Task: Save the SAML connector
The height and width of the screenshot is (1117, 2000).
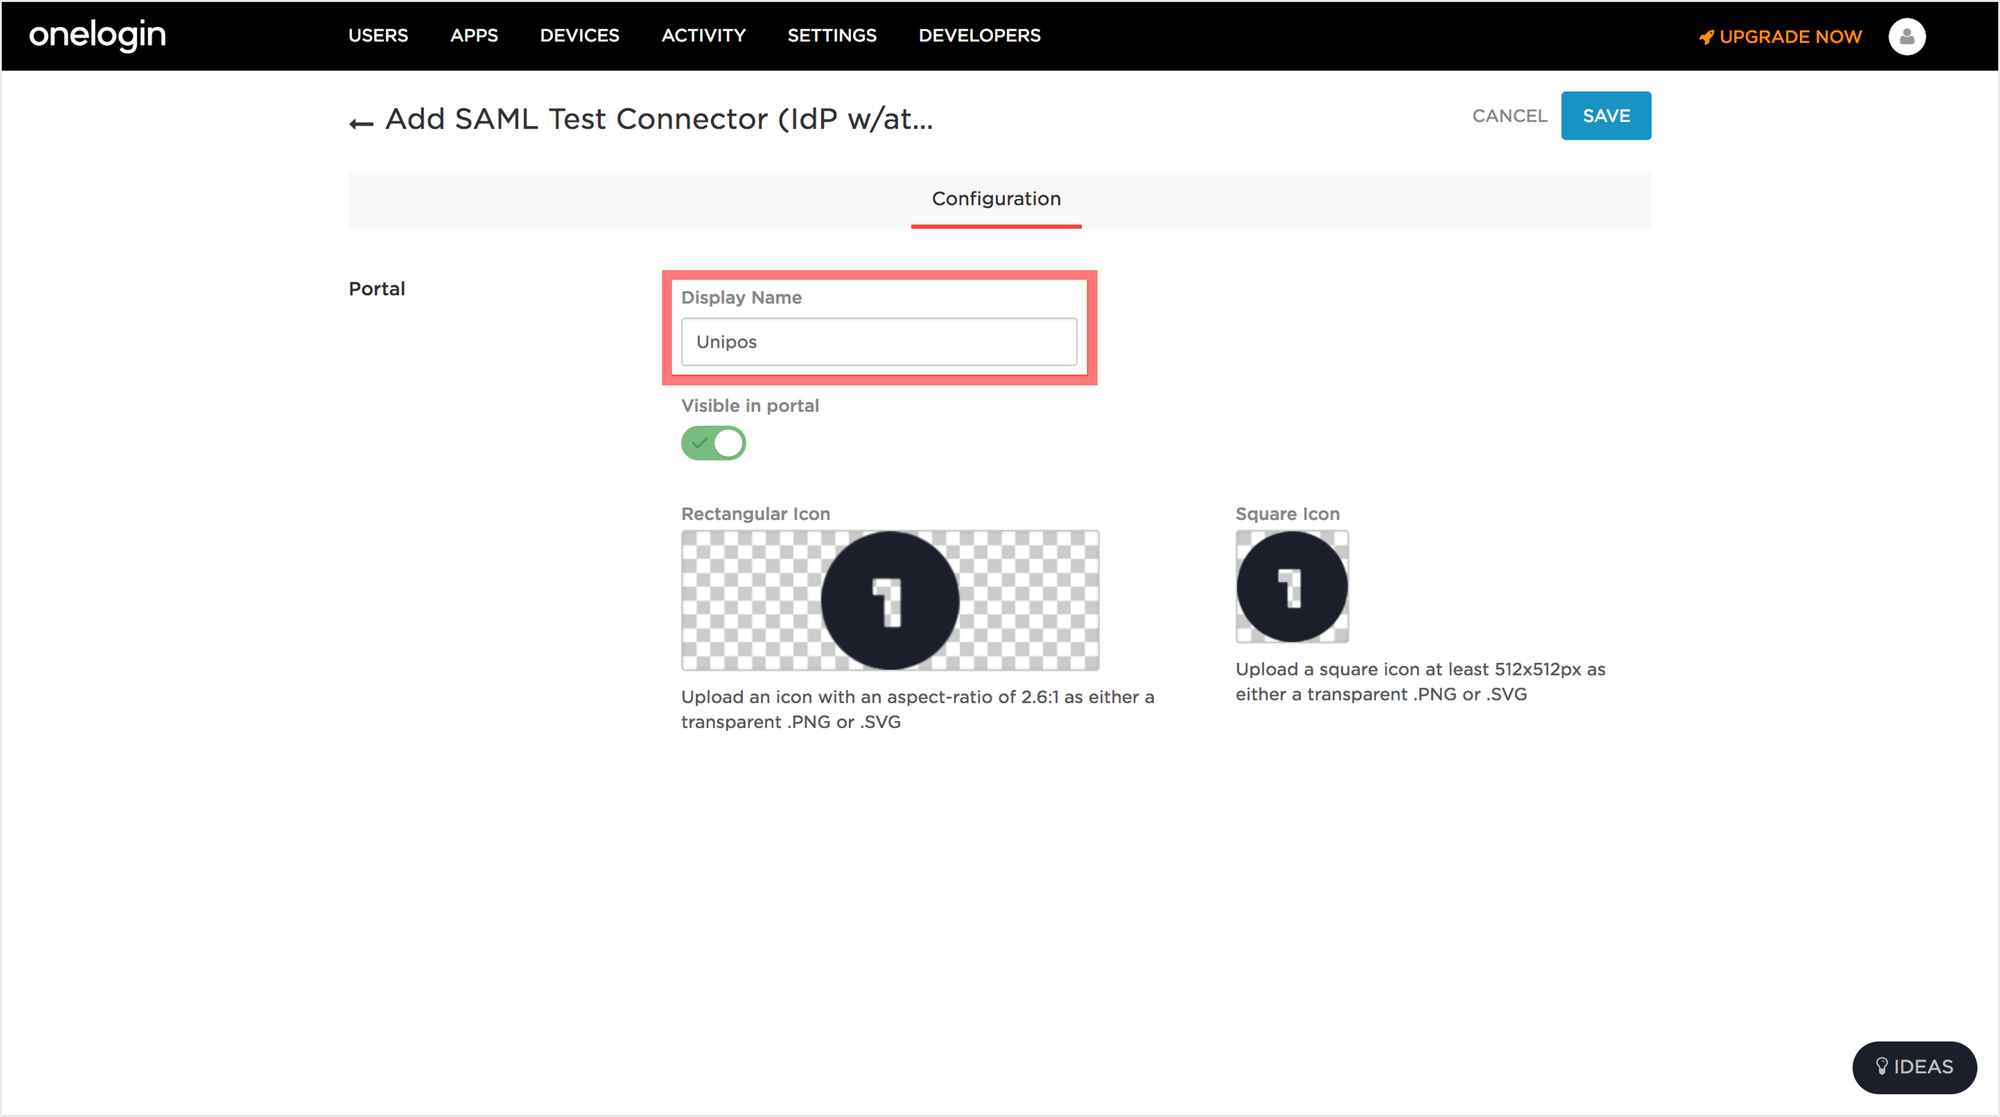Action: pos(1606,116)
